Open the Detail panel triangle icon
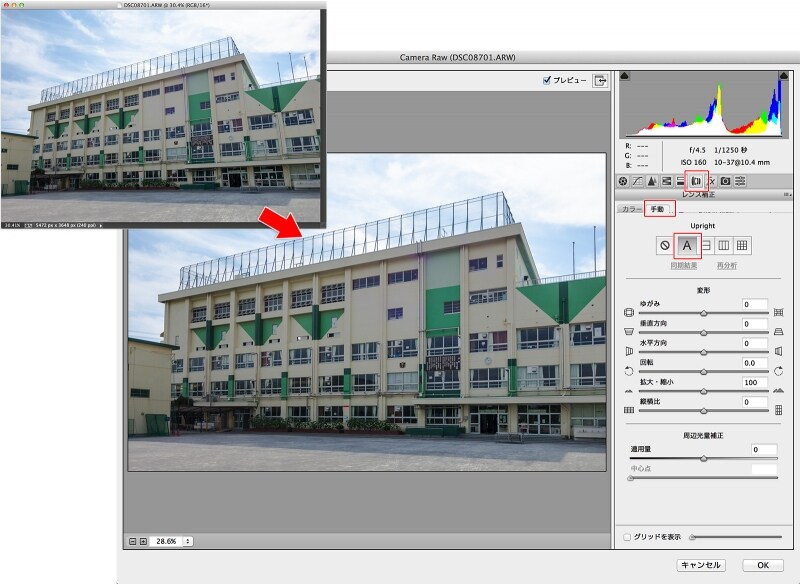 tap(652, 181)
